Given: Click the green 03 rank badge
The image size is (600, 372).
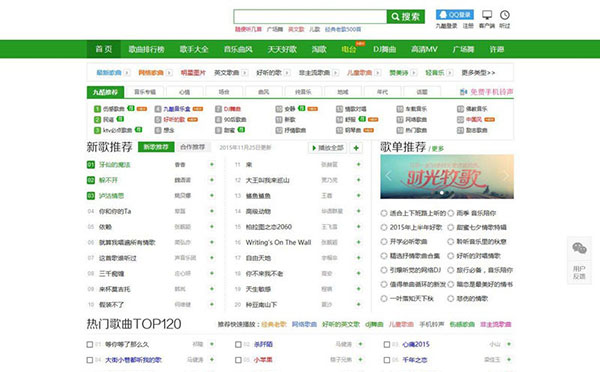Looking at the screenshot, I should tap(91, 196).
